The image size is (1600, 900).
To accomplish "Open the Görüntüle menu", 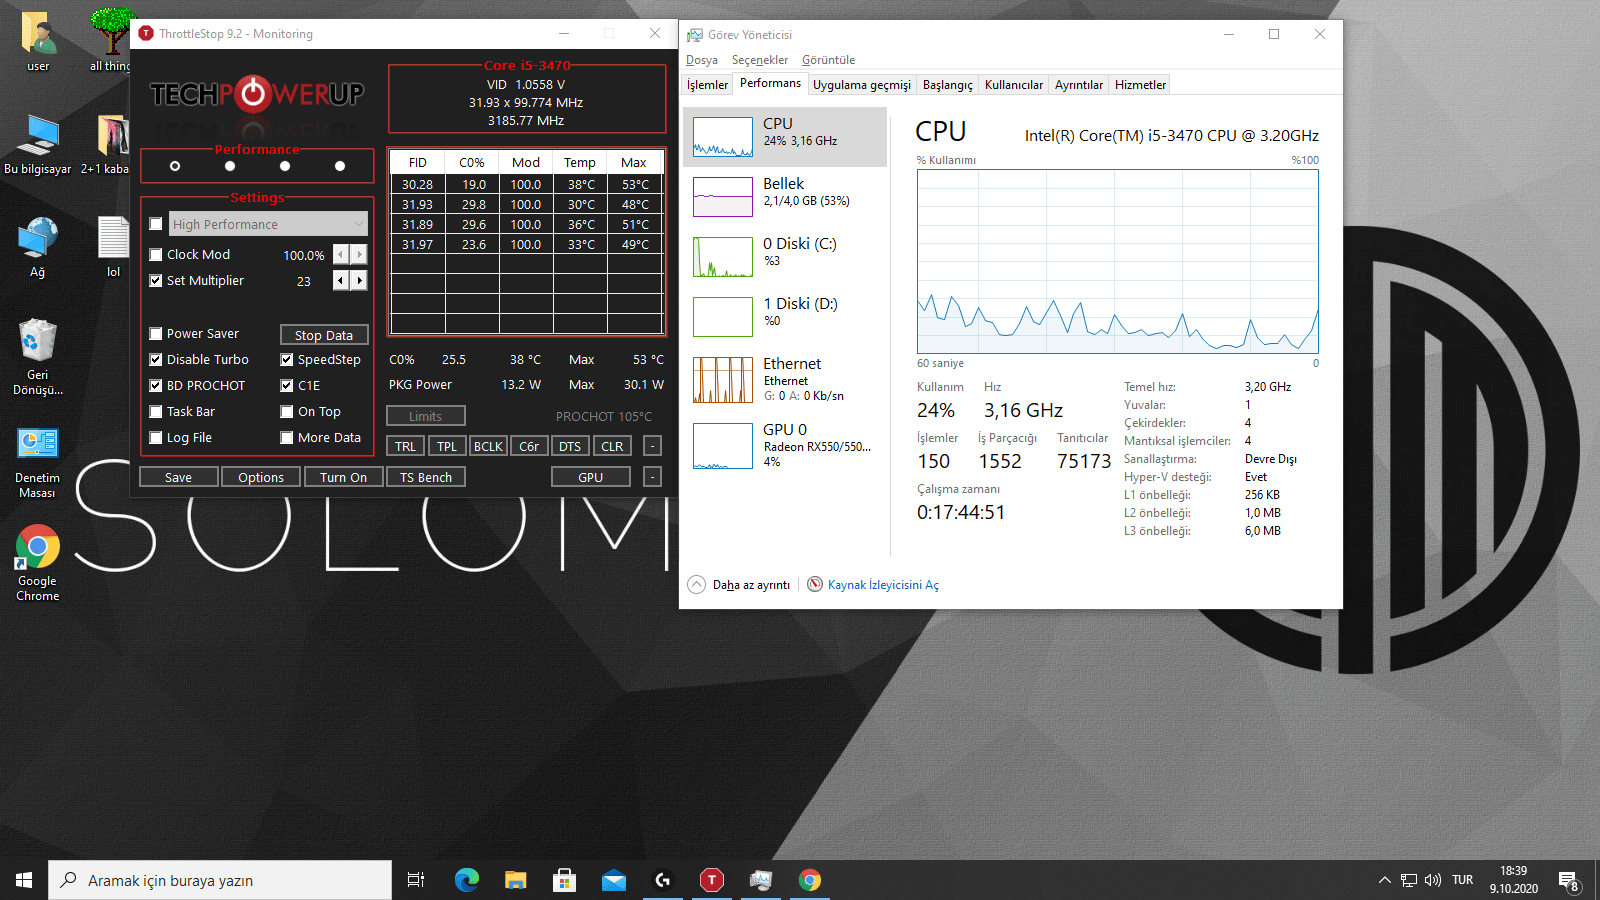I will pos(829,60).
